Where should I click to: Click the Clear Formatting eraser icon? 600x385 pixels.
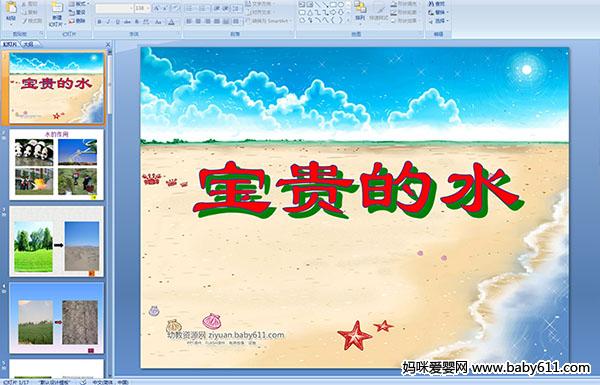176,8
